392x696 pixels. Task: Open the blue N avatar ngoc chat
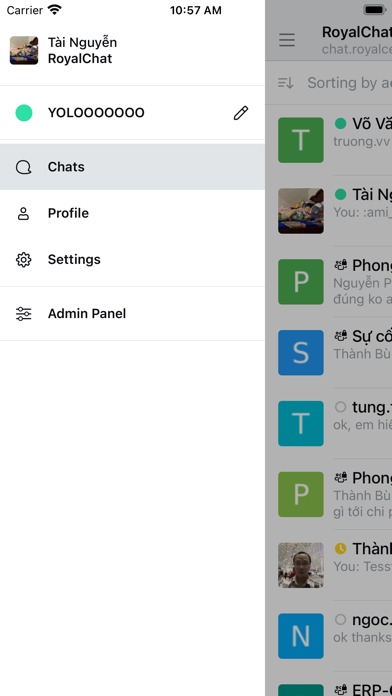[301, 636]
